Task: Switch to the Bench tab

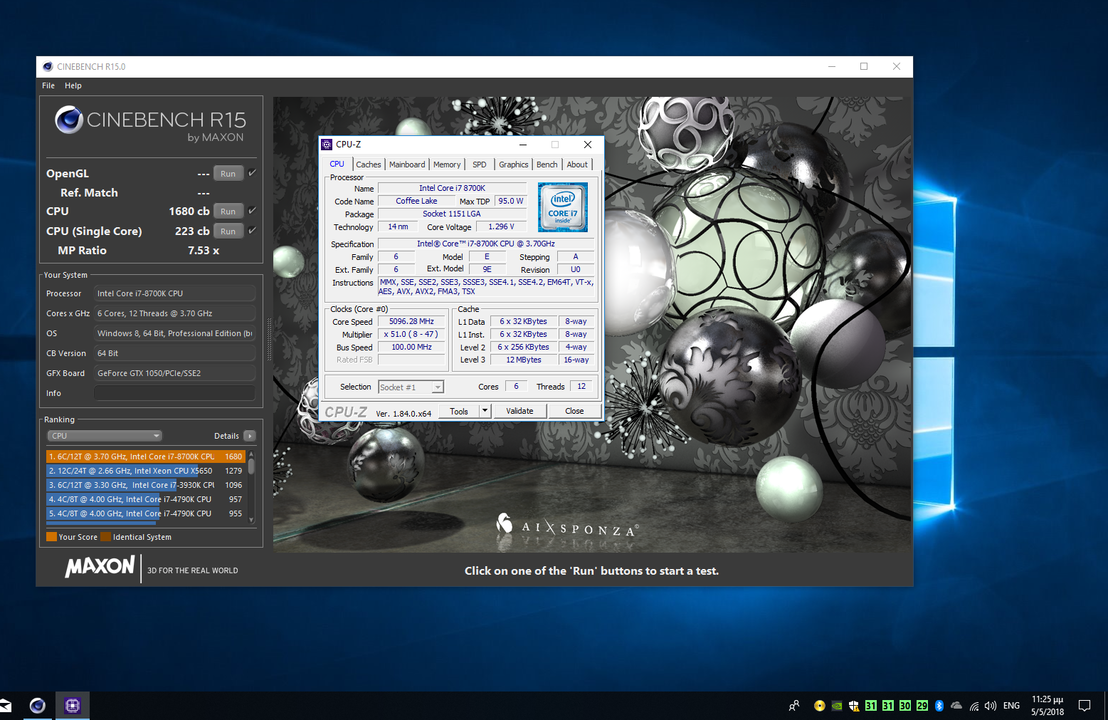Action: [x=546, y=164]
